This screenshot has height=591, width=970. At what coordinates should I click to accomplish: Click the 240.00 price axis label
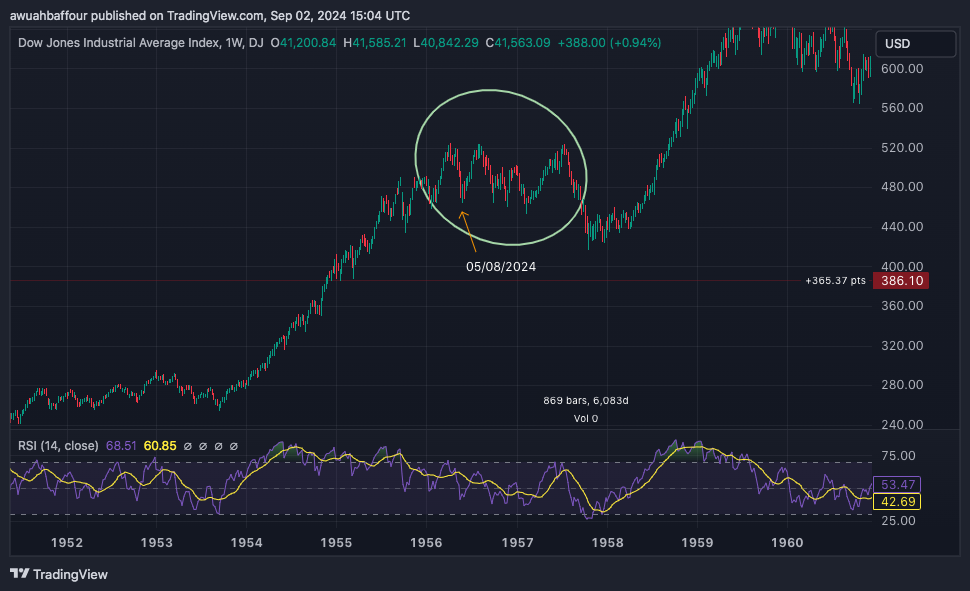point(902,425)
